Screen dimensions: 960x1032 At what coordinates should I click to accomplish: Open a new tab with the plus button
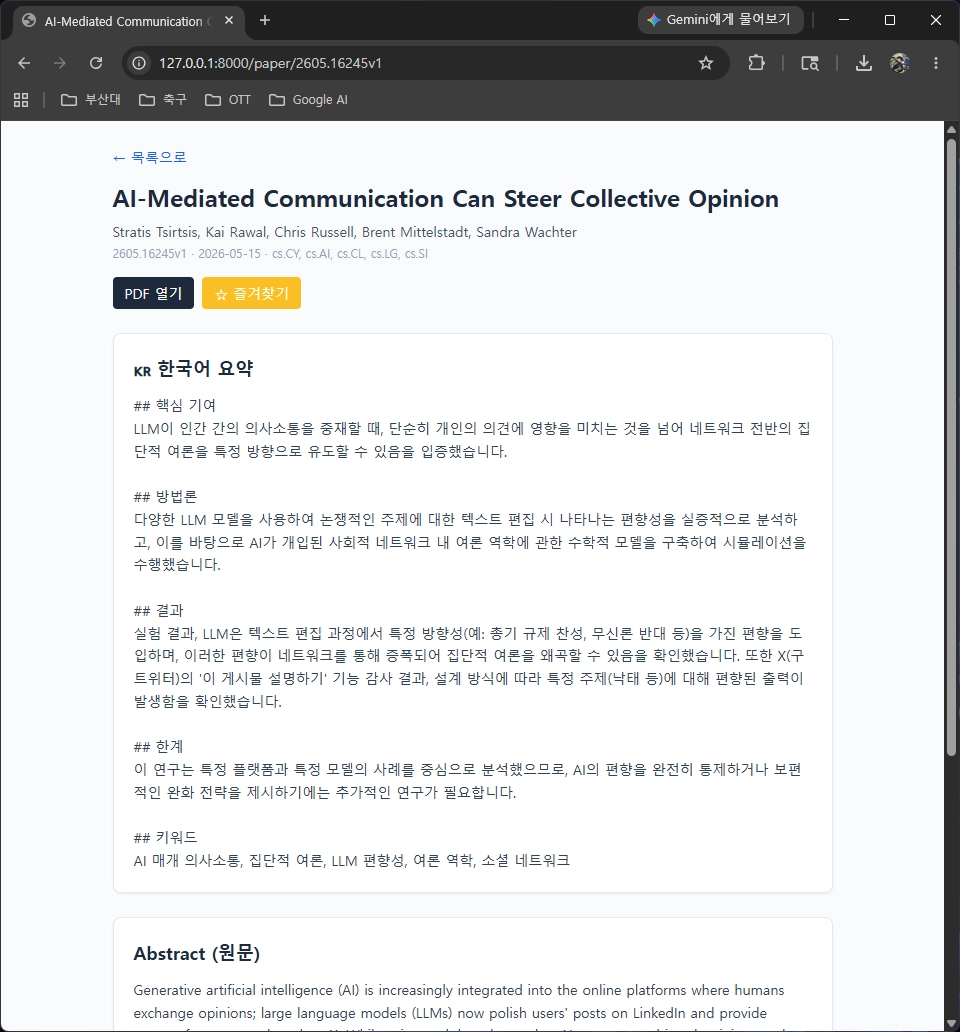(x=265, y=20)
